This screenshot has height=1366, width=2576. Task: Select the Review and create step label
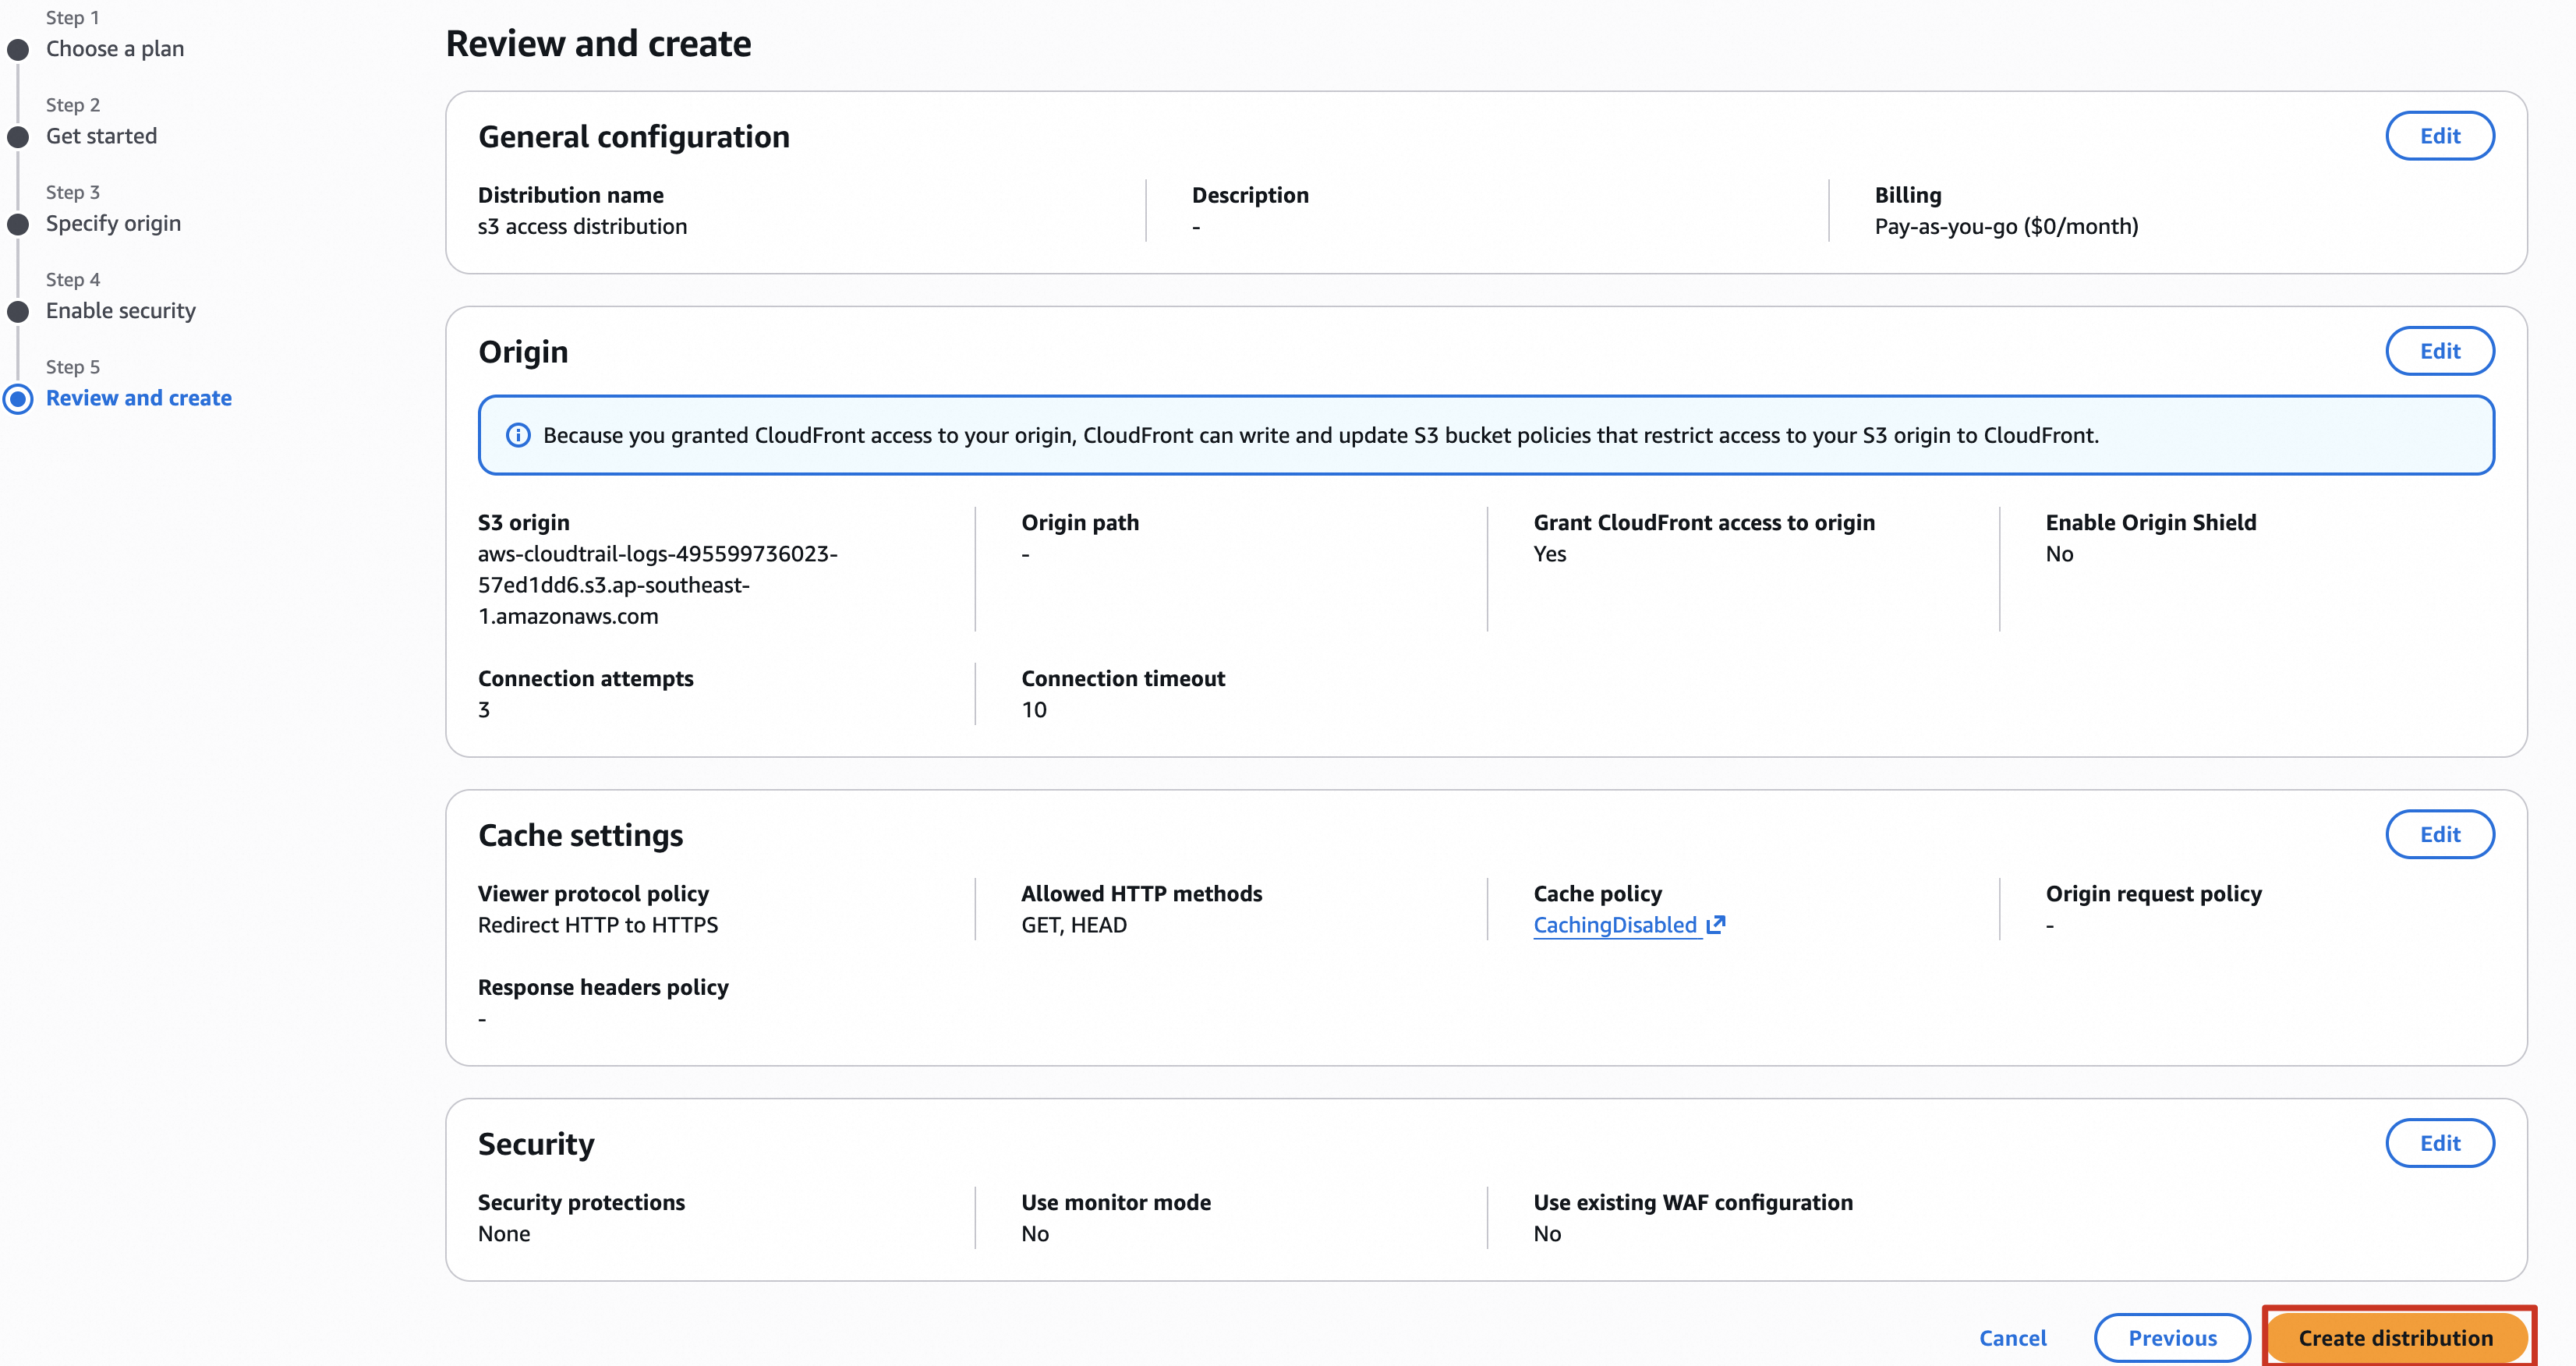139,398
